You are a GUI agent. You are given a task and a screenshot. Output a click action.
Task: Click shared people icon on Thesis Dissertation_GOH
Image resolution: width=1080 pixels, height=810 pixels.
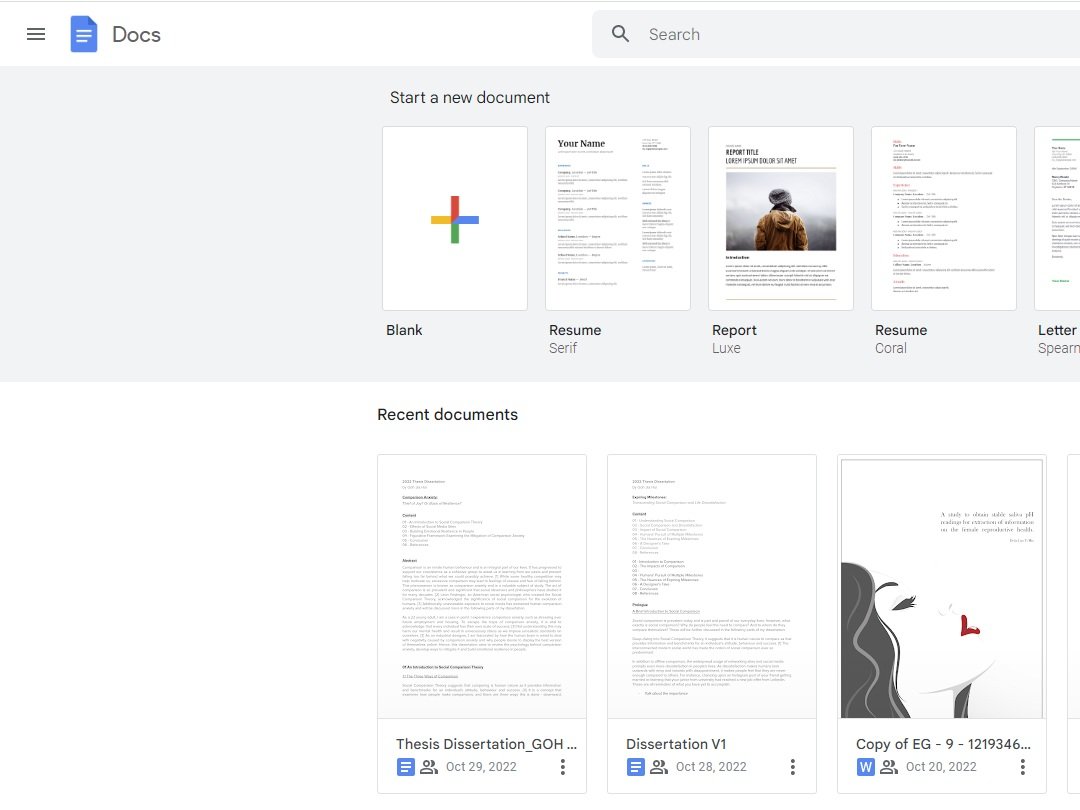coord(429,767)
